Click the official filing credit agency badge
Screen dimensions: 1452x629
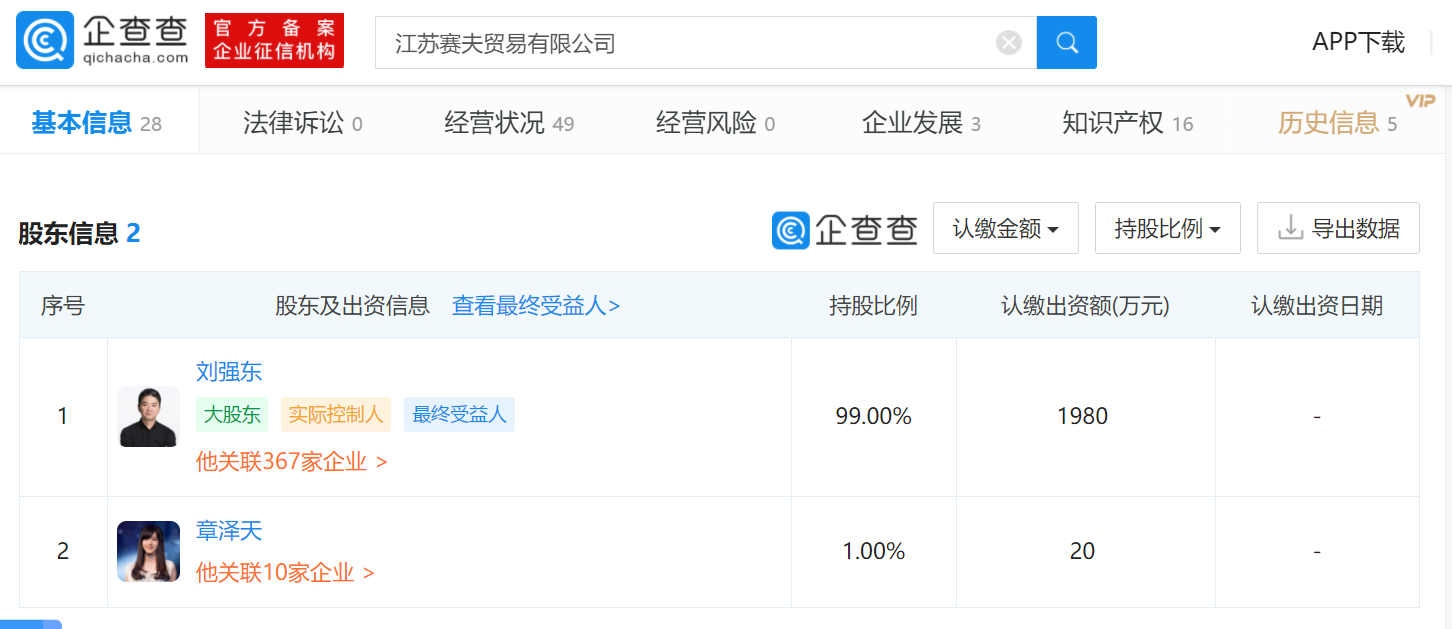pos(274,41)
